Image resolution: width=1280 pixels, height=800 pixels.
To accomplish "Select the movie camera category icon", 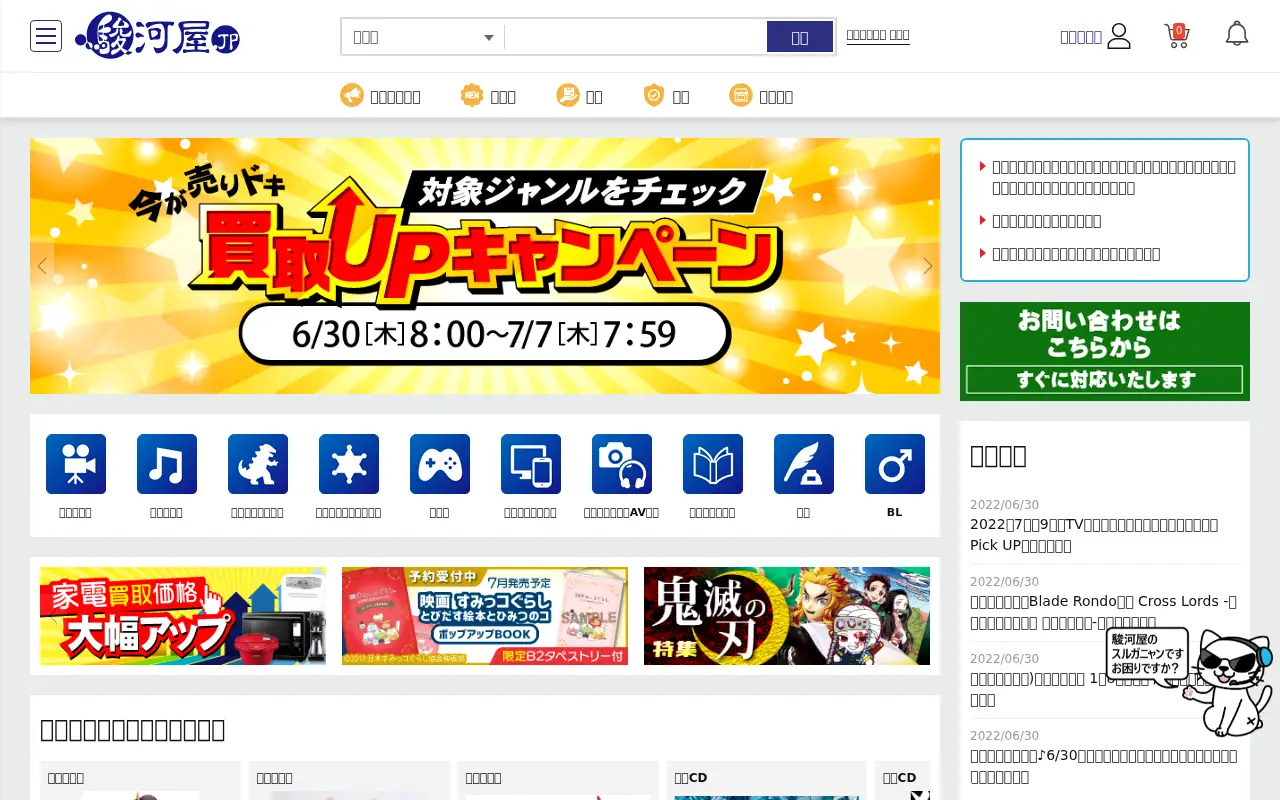I will pos(76,464).
